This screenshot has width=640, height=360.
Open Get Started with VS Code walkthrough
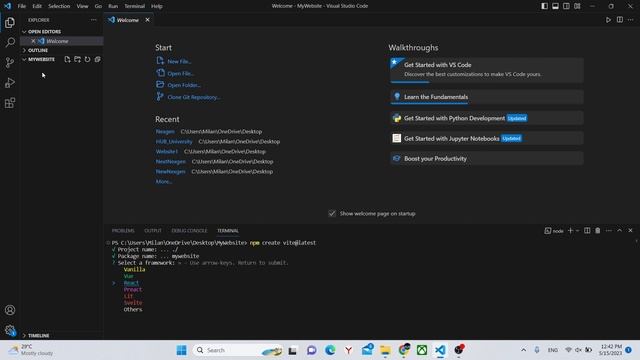[487, 70]
